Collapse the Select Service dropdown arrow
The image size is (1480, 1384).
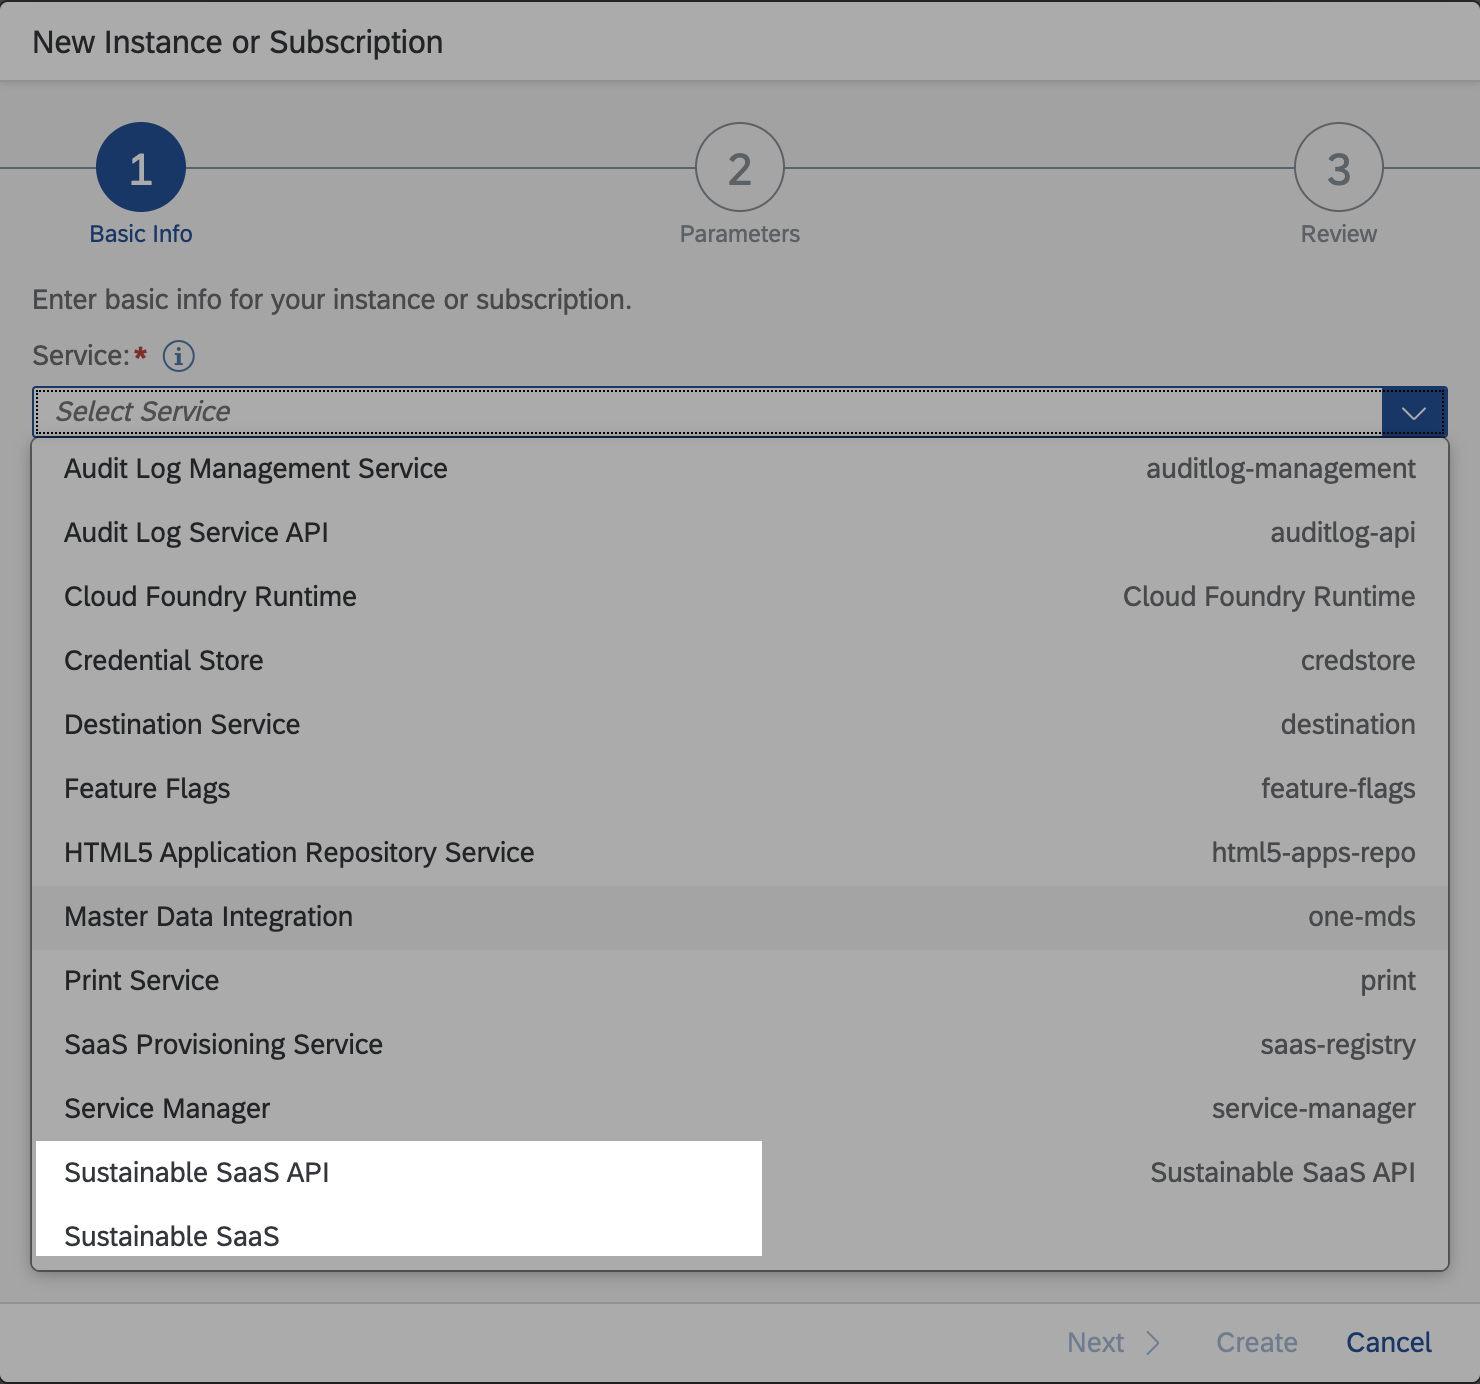pos(1413,412)
